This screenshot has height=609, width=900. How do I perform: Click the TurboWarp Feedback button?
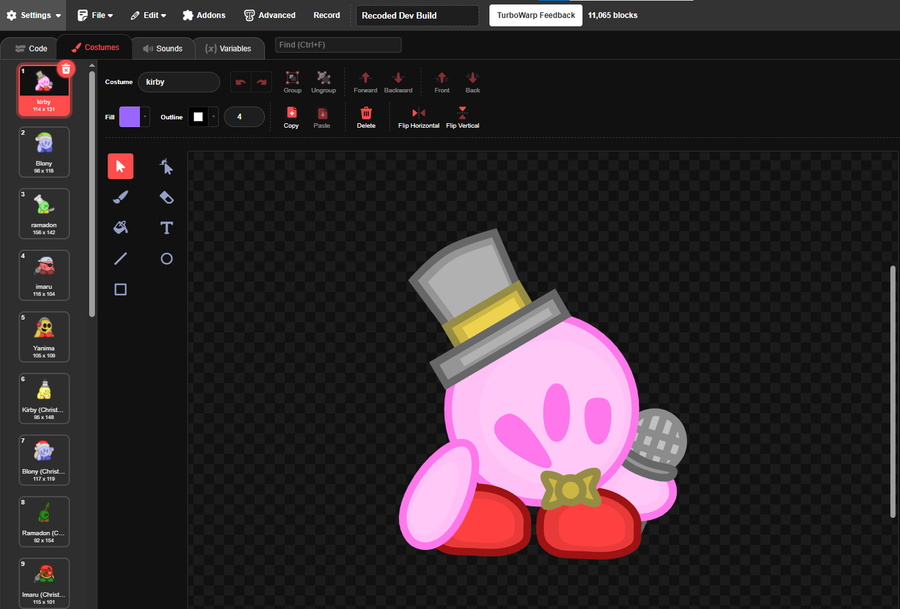536,15
